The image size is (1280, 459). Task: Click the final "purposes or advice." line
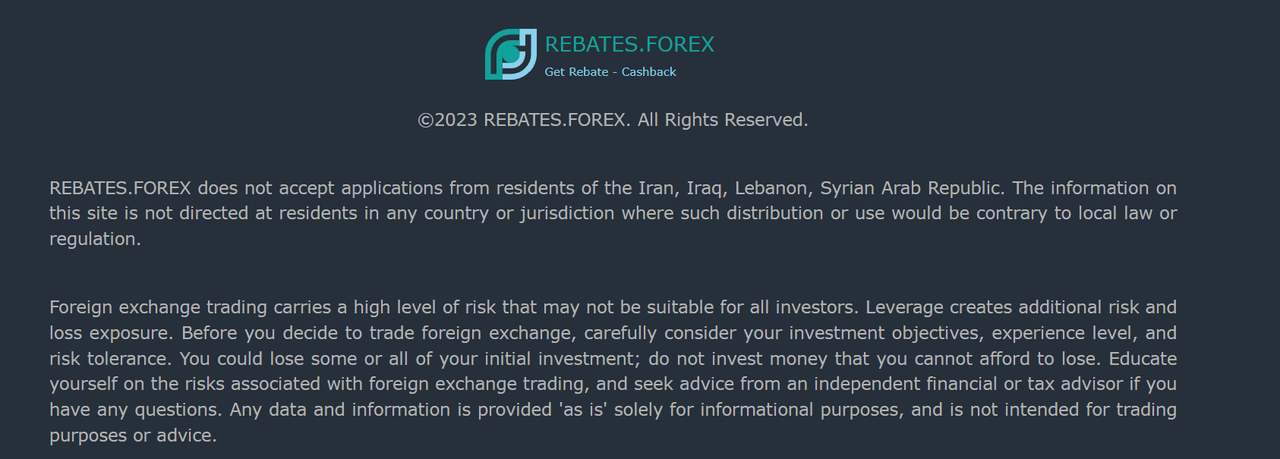click(x=132, y=436)
